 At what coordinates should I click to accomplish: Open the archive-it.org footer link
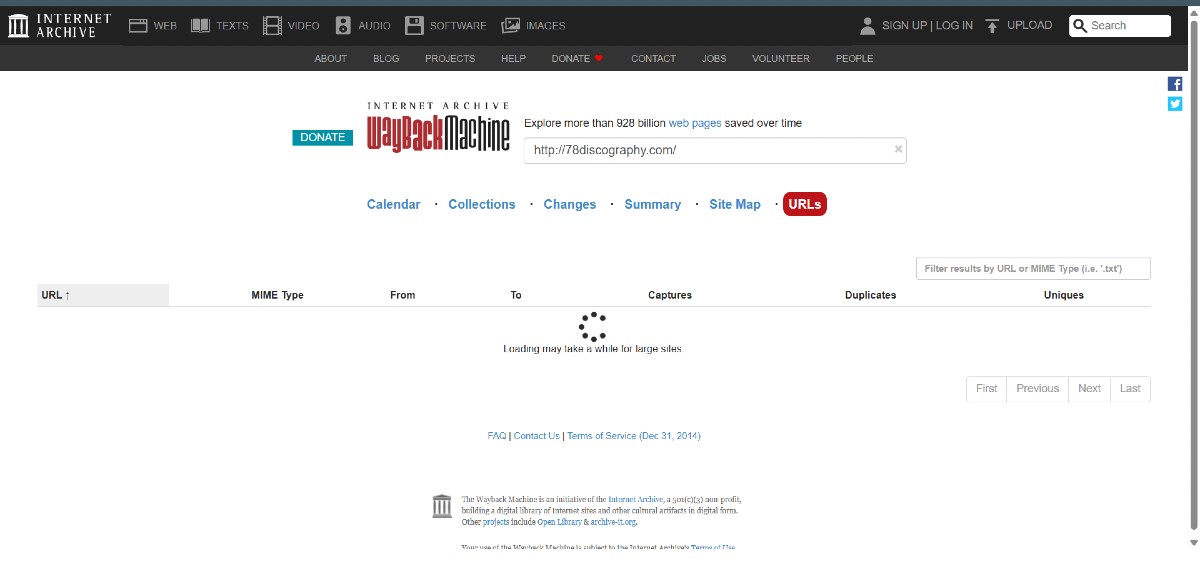tap(613, 522)
